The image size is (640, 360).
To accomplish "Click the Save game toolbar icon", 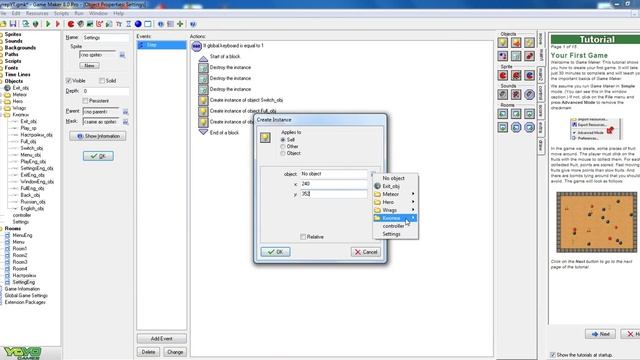I will pos(13,24).
